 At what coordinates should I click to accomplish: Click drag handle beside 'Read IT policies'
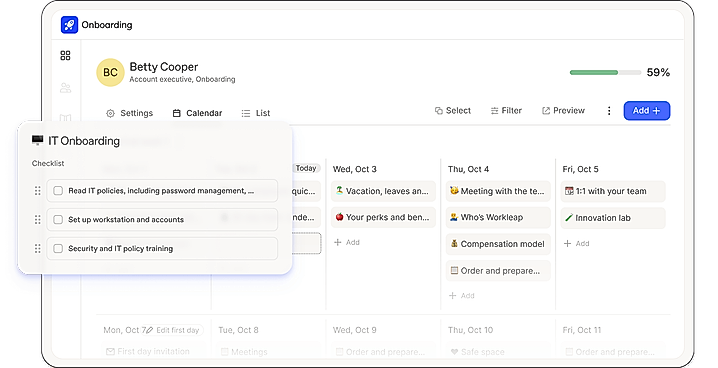pyautogui.click(x=38, y=190)
